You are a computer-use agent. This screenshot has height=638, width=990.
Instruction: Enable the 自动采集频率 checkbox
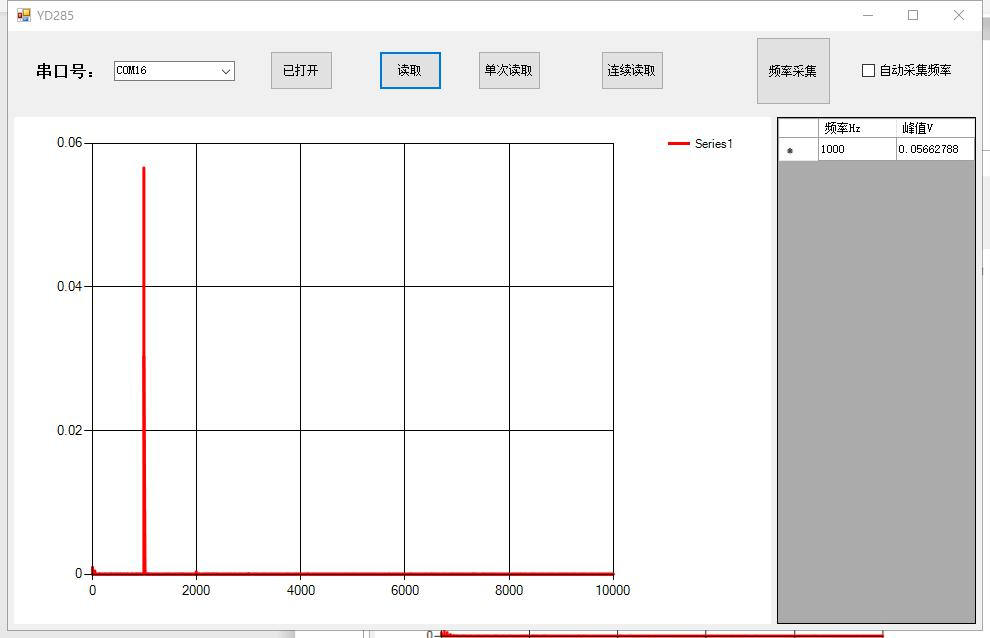(869, 71)
